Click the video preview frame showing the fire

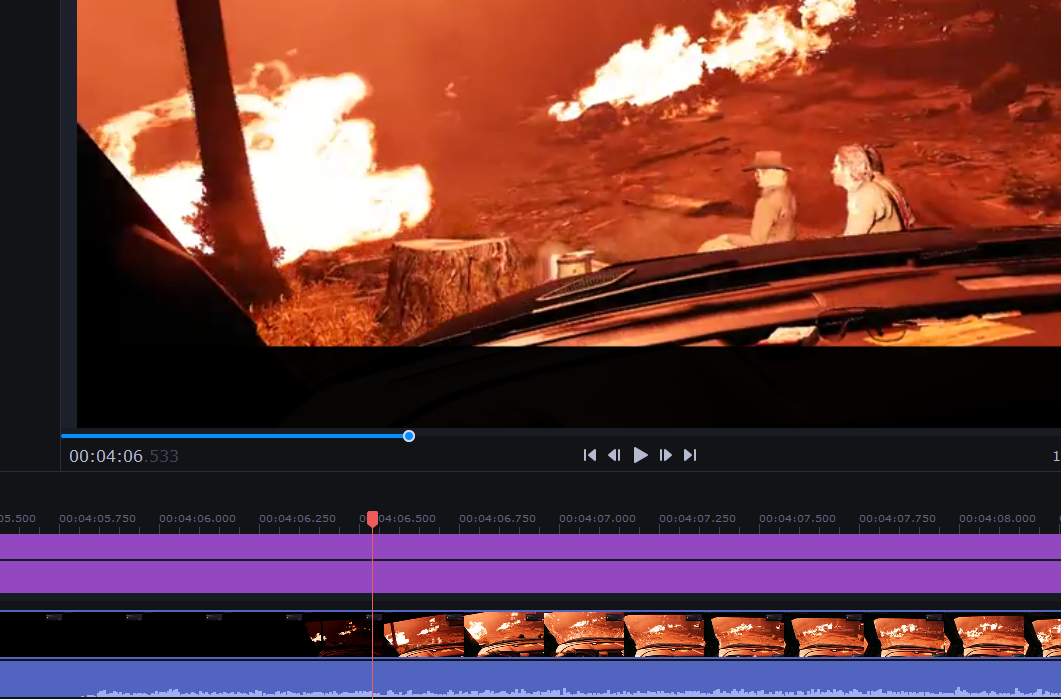click(568, 213)
